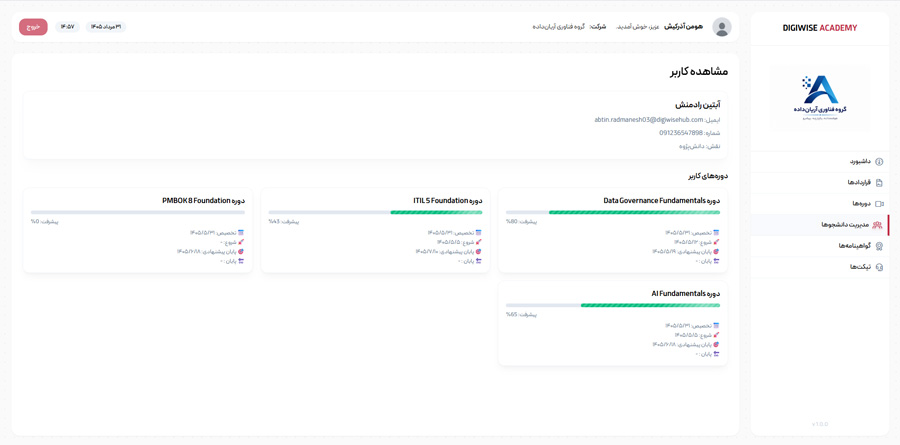Click calendar icon in ITIL 5 card
Screen dimensions: 900x445
pos(478,233)
